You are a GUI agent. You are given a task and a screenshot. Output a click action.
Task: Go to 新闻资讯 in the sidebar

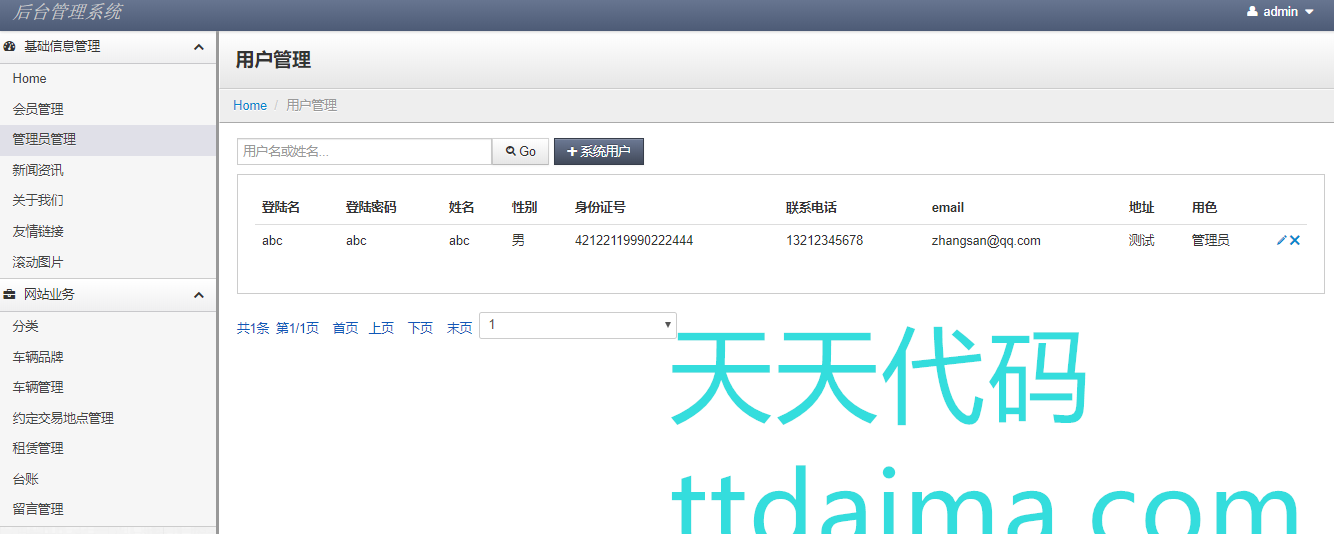pyautogui.click(x=38, y=170)
